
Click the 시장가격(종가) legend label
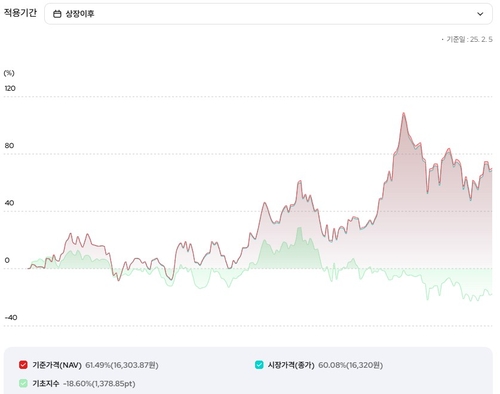(291, 365)
